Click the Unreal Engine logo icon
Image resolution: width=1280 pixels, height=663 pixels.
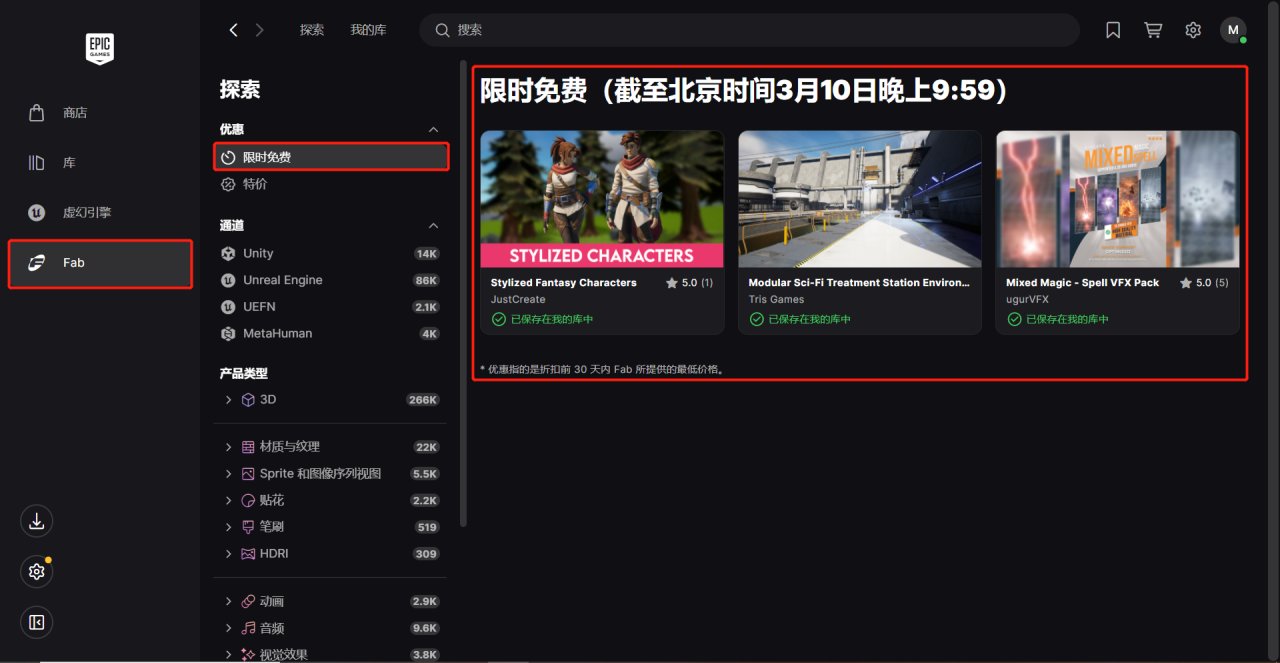tap(228, 280)
